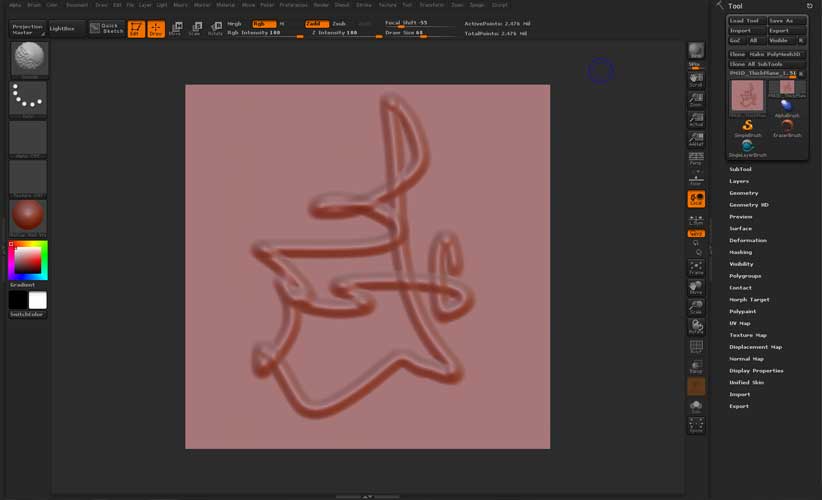Select the SingleLayerBrush tool icon
822x500 pixels.
pyautogui.click(x=748, y=148)
